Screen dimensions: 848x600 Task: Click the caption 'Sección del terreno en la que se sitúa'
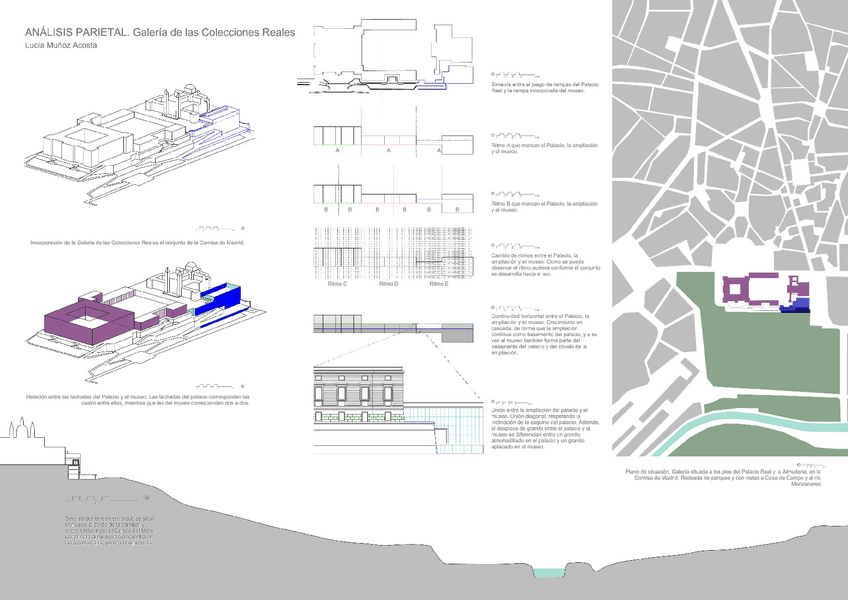coord(109,530)
